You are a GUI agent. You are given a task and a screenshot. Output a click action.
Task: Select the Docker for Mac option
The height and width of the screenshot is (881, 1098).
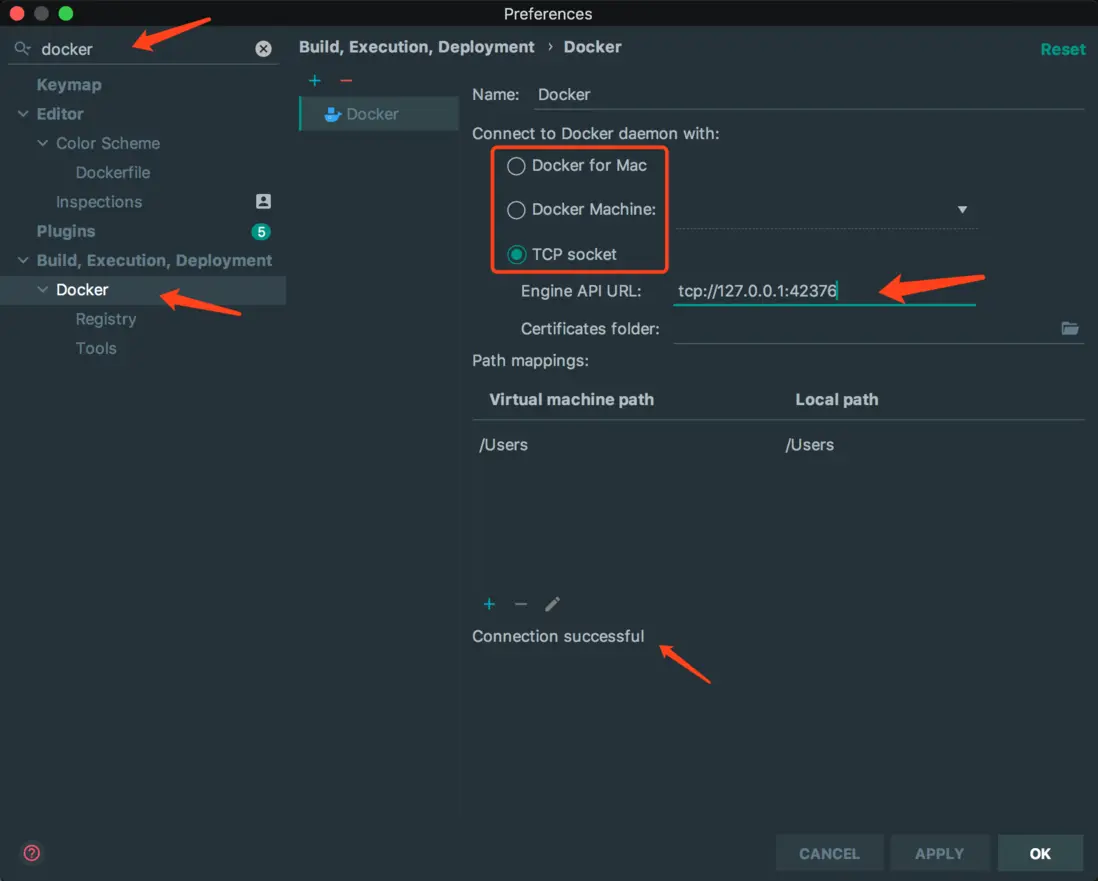578,165
